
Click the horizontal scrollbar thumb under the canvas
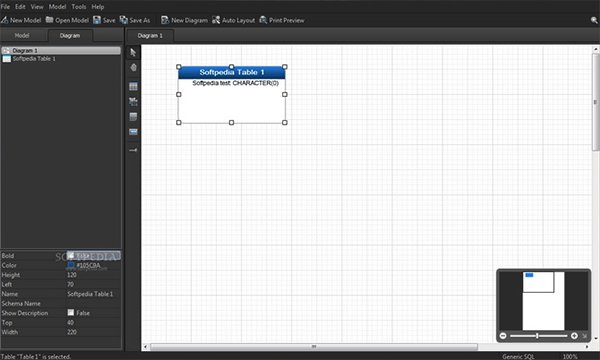pos(314,347)
